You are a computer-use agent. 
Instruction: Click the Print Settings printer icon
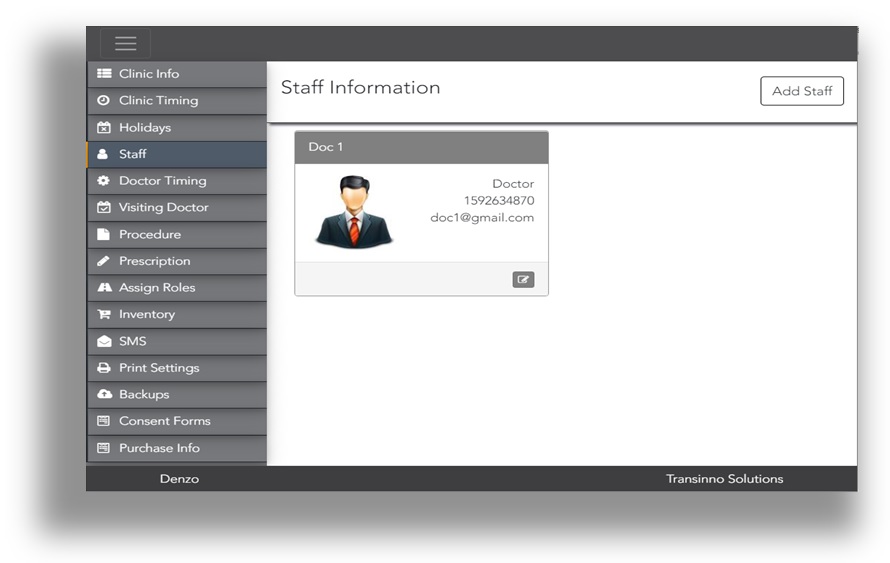pos(103,368)
